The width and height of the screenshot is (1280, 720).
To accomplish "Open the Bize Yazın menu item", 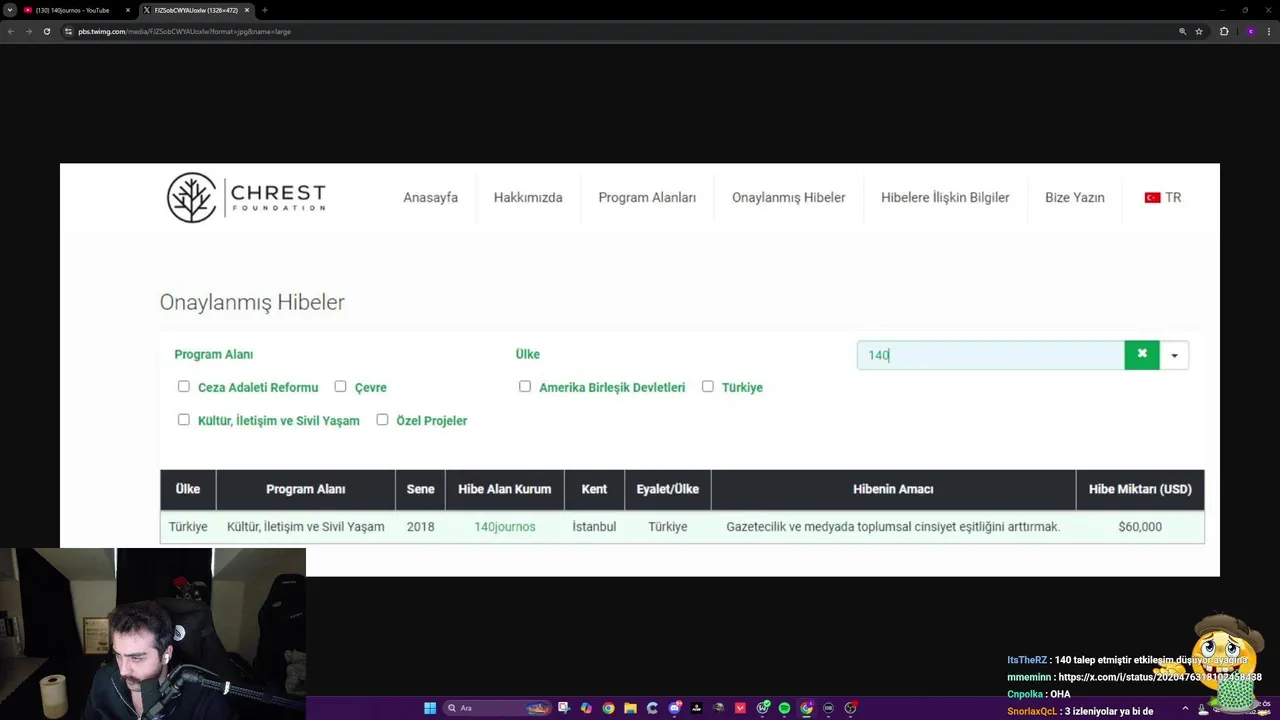I will click(1075, 198).
